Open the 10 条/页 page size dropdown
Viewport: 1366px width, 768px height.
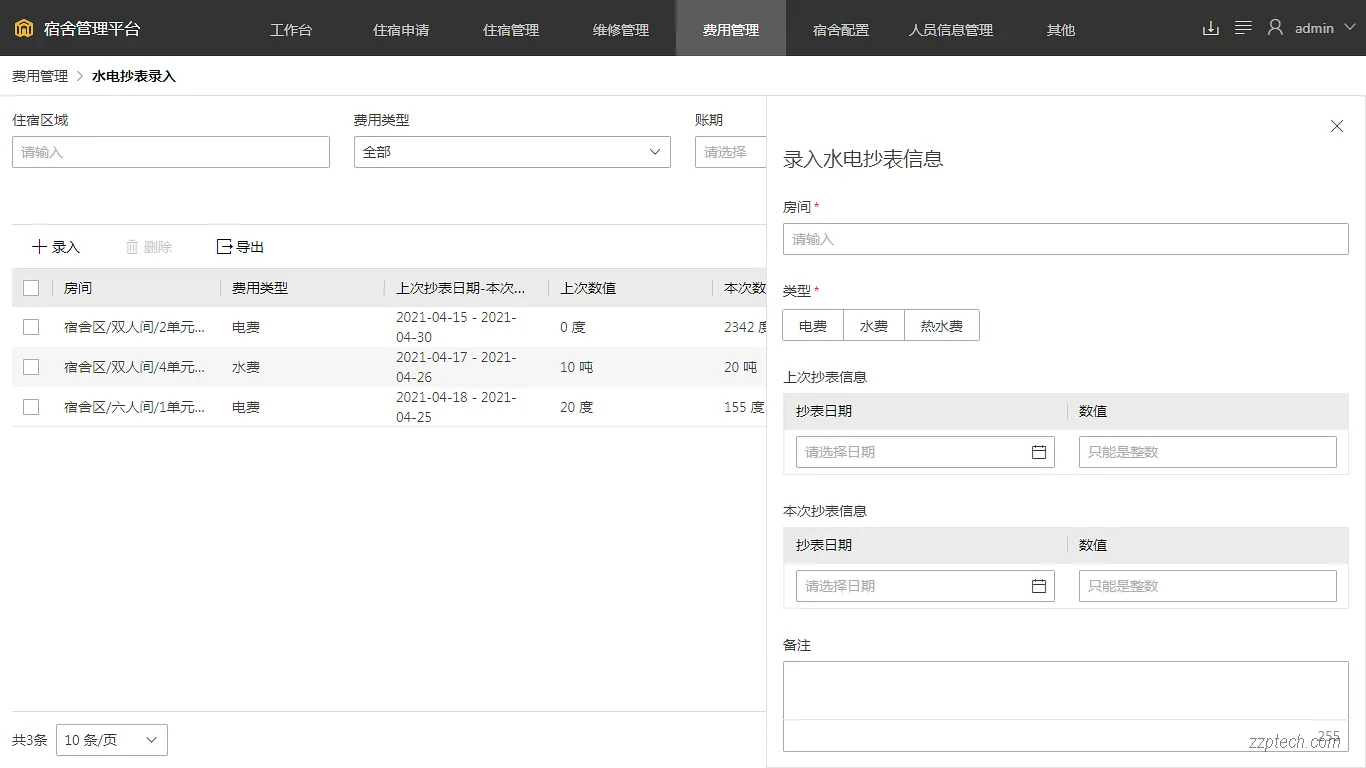coord(111,740)
